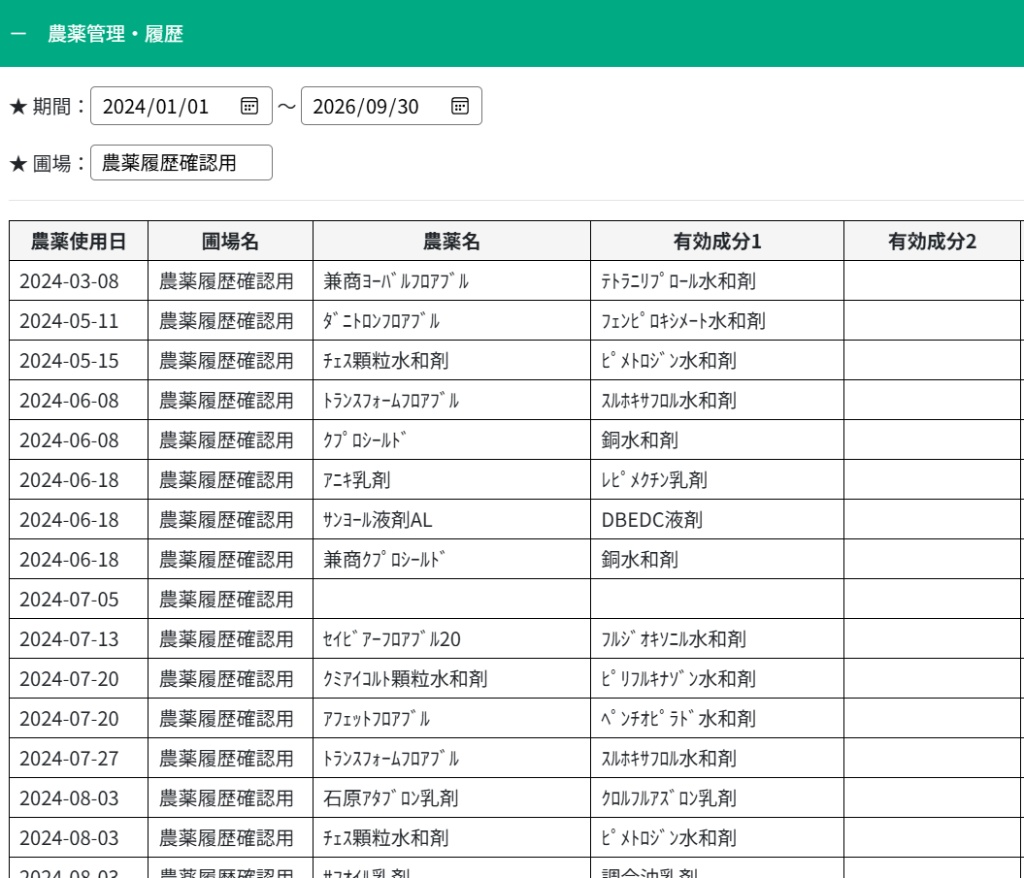Click the start date field 2024/01/01
Image resolution: width=1024 pixels, height=878 pixels.
pos(181,106)
